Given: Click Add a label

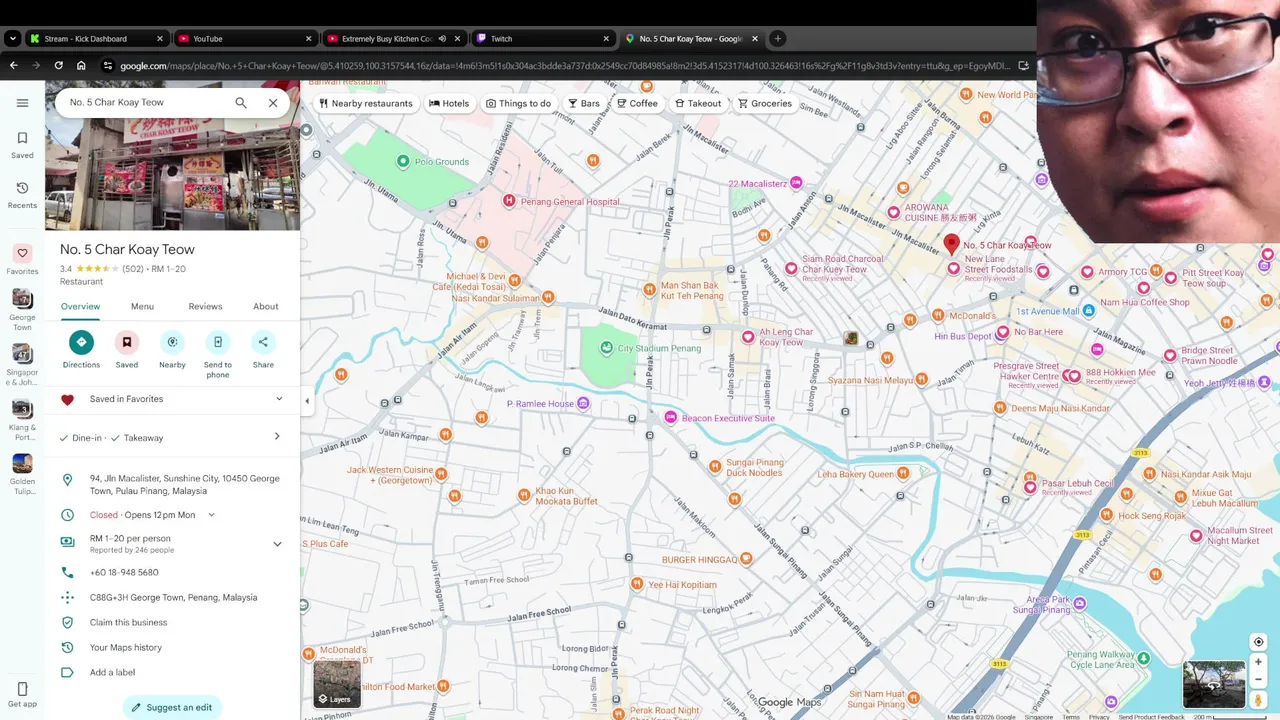Looking at the screenshot, I should coord(112,673).
